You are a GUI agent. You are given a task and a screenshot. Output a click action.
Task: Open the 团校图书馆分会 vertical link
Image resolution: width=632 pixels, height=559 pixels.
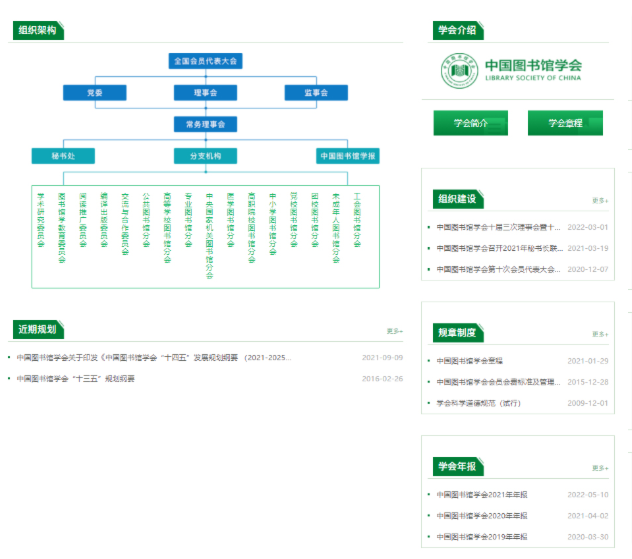pyautogui.click(x=315, y=220)
